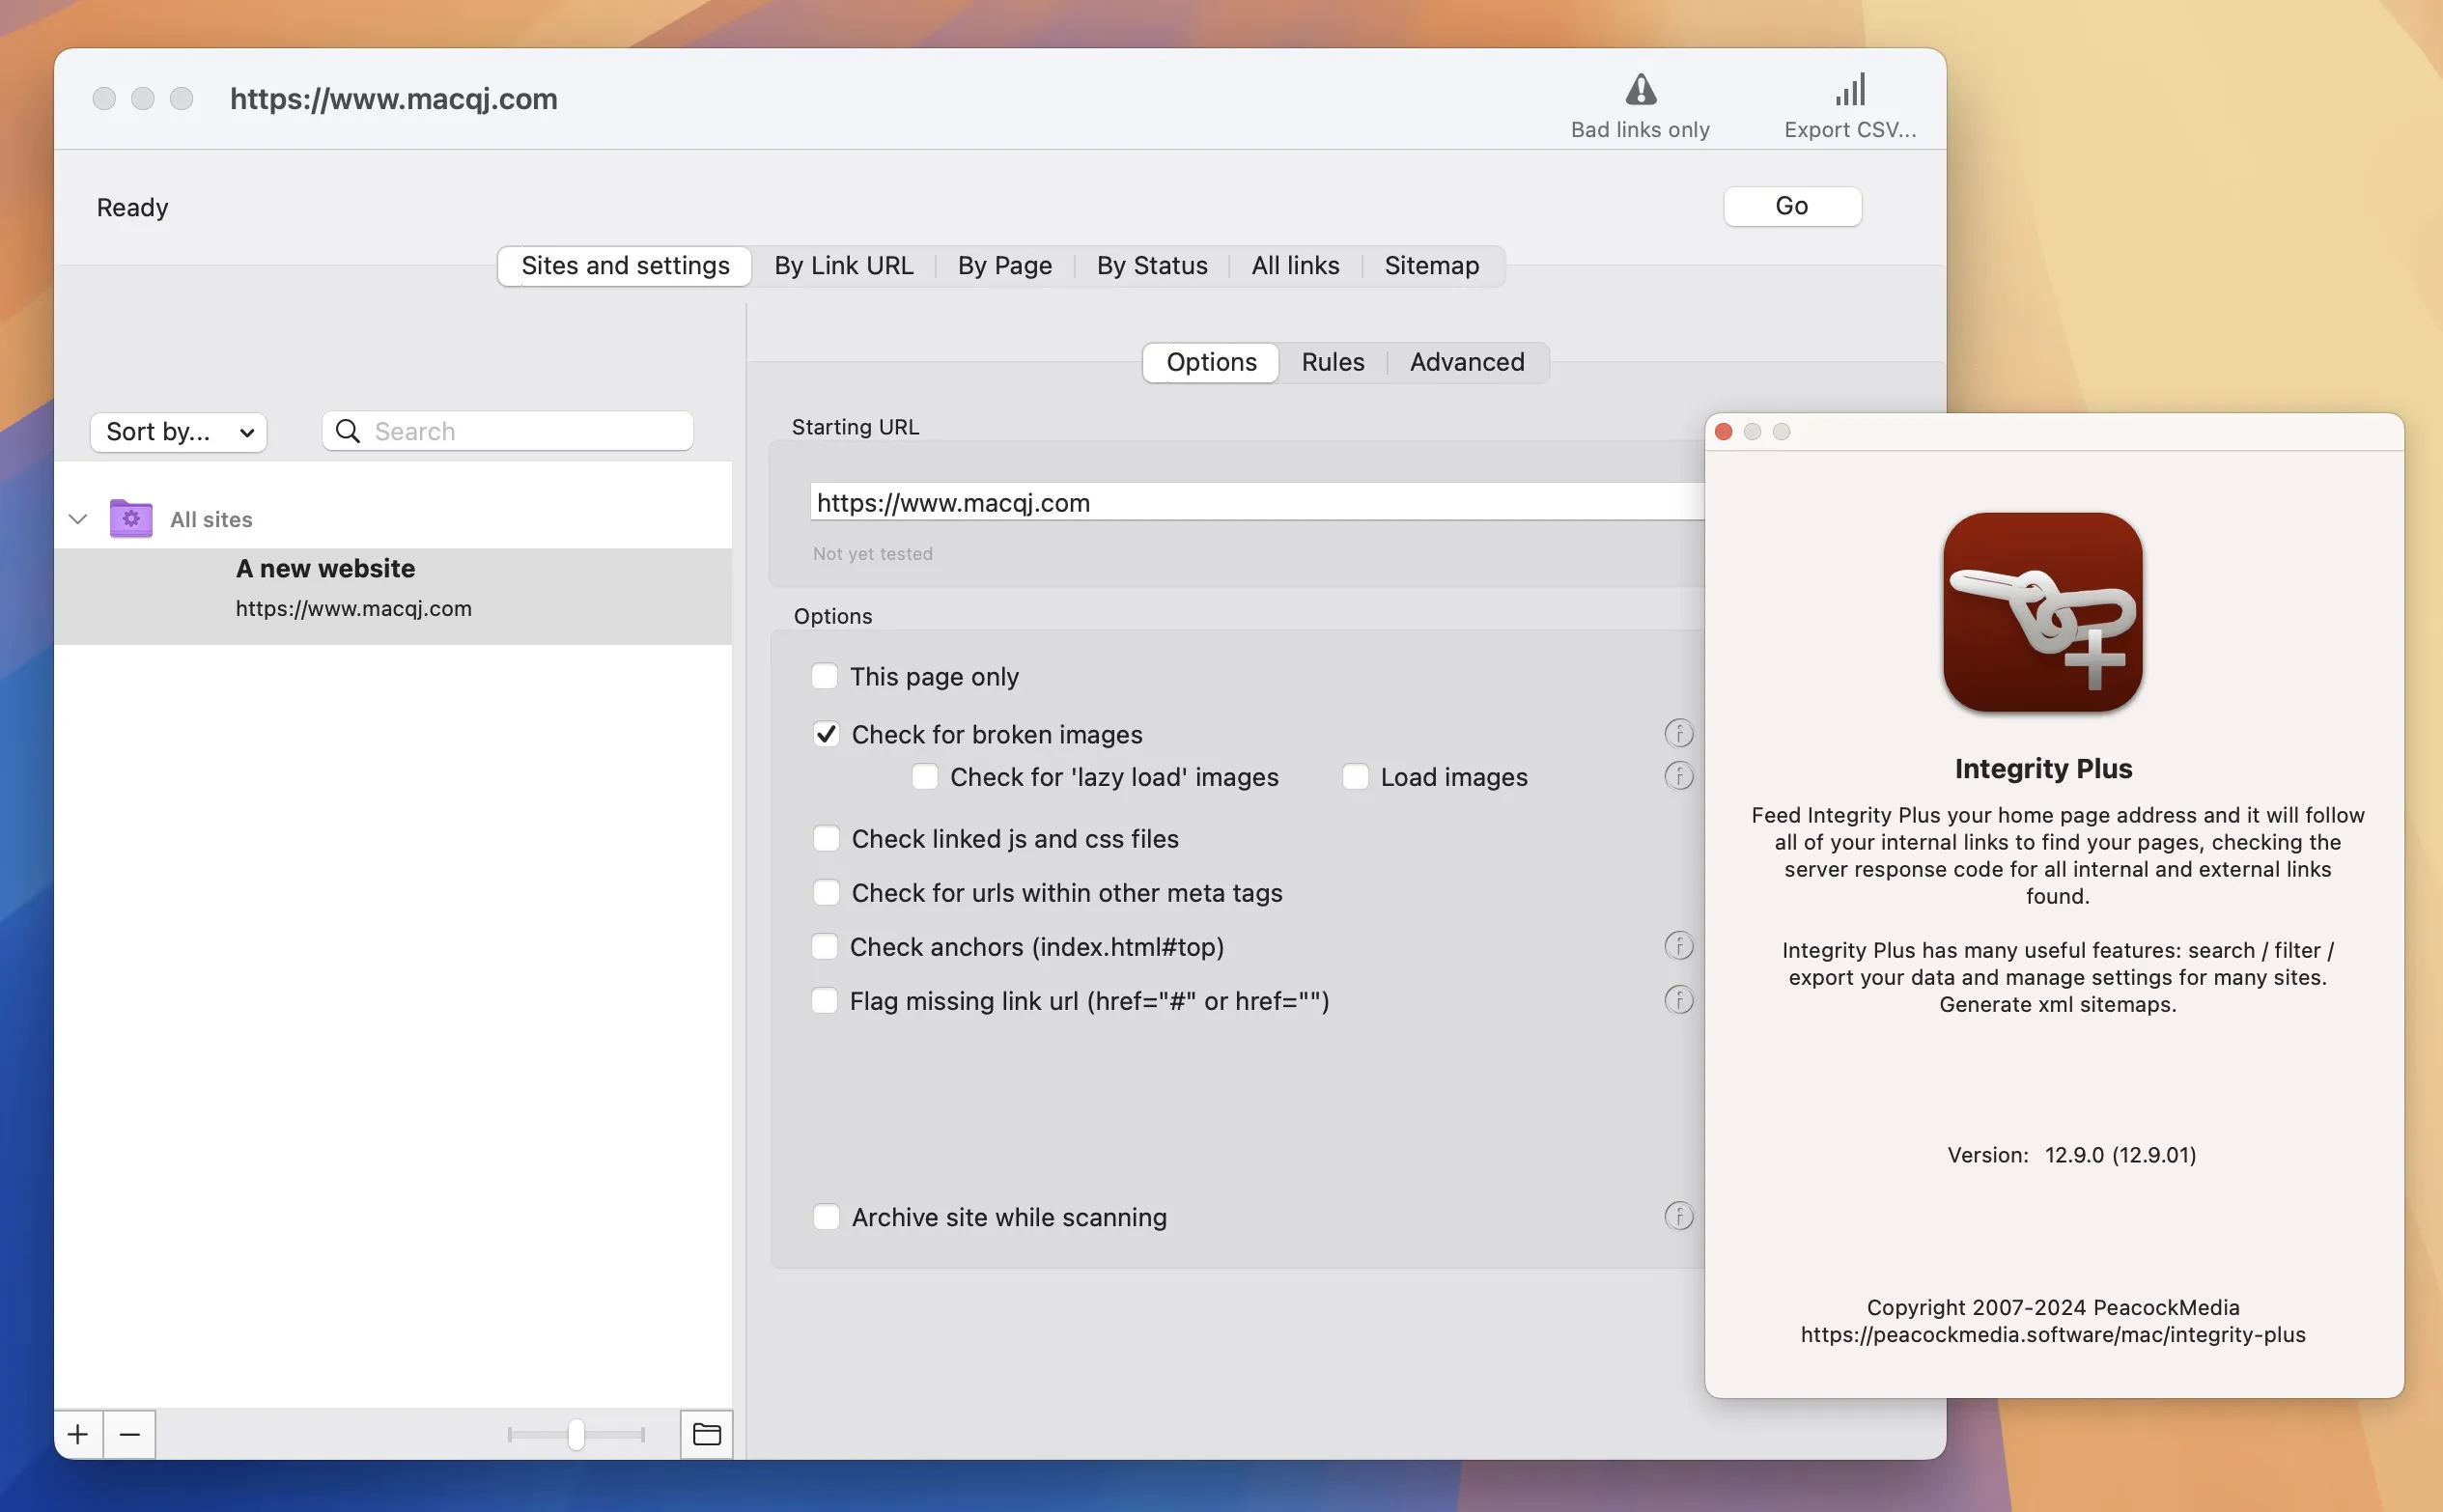2443x1512 pixels.
Task: Select the Options settings tab
Action: click(1211, 362)
